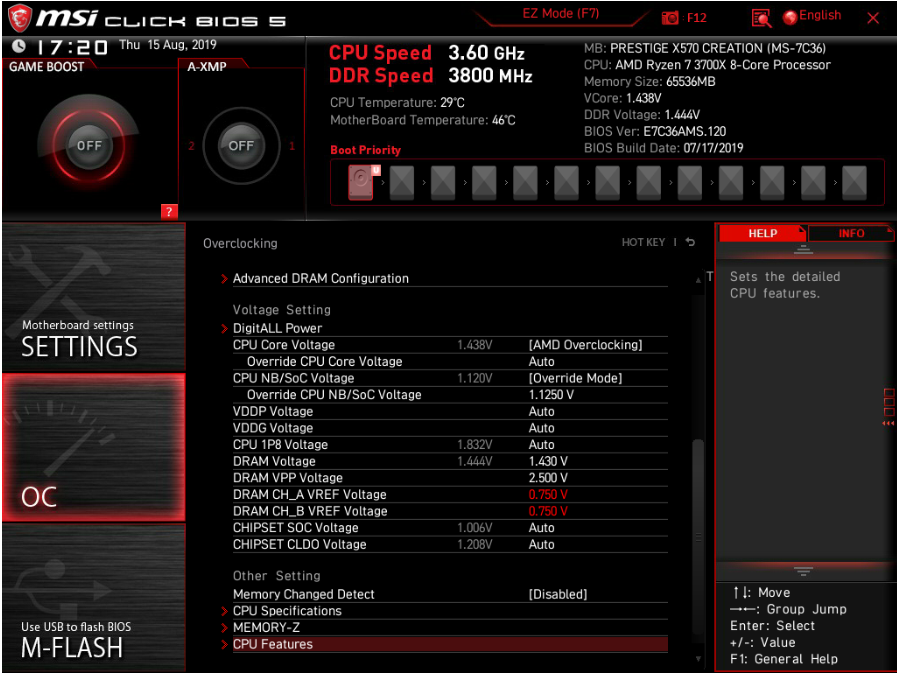The image size is (897, 674).
Task: Toggle the GAME BOOST knob
Action: (x=89, y=145)
